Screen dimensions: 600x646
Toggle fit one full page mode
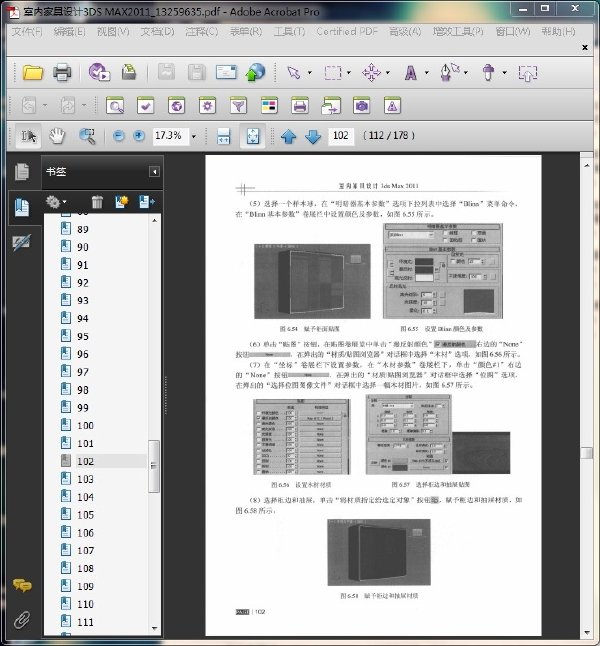click(253, 136)
